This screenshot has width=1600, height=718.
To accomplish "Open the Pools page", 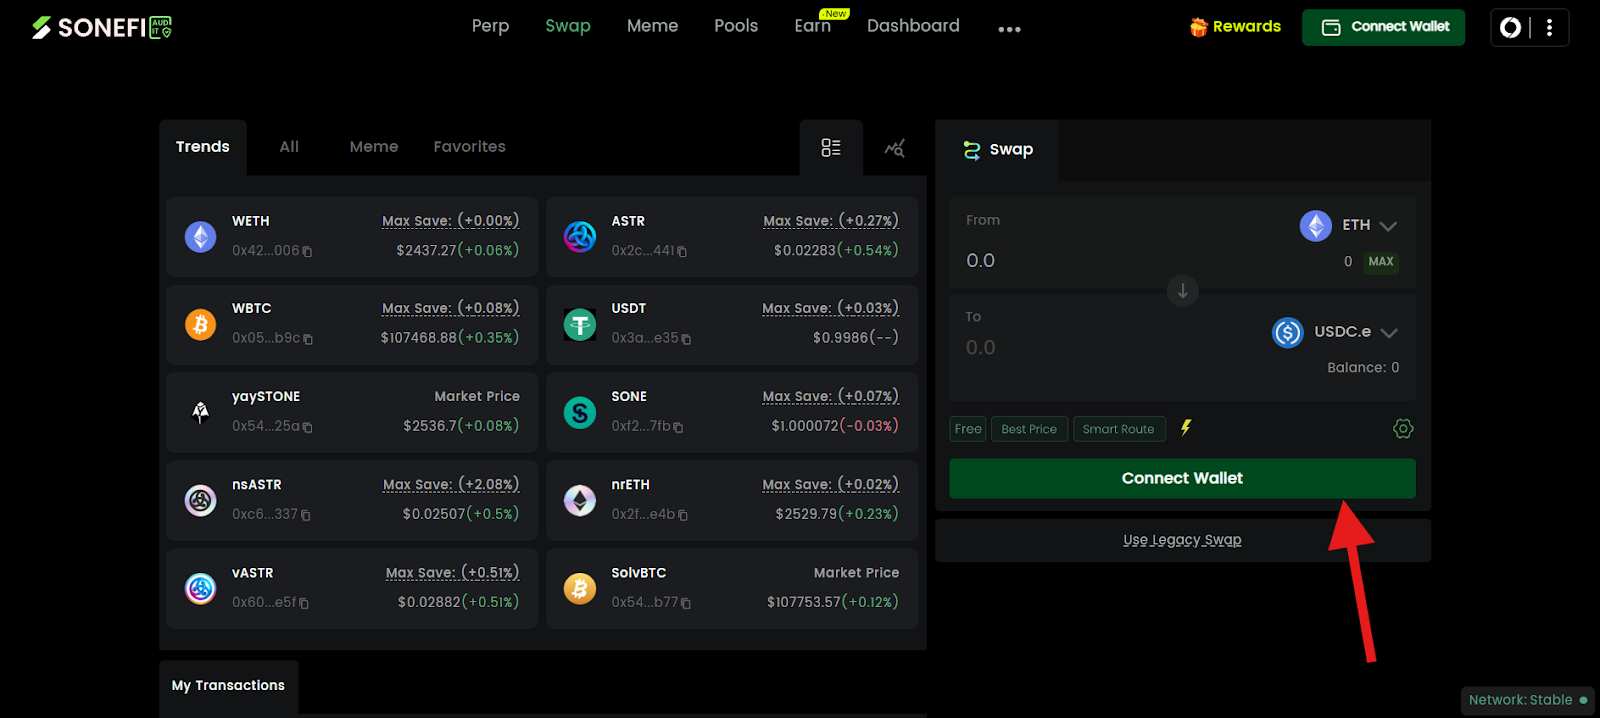I will [736, 26].
